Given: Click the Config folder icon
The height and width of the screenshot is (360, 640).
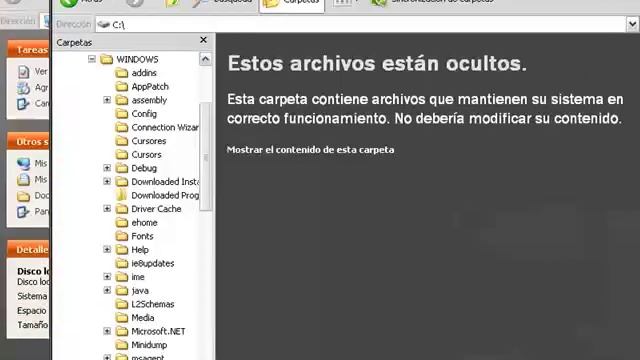Looking at the screenshot, I should click(x=122, y=113).
